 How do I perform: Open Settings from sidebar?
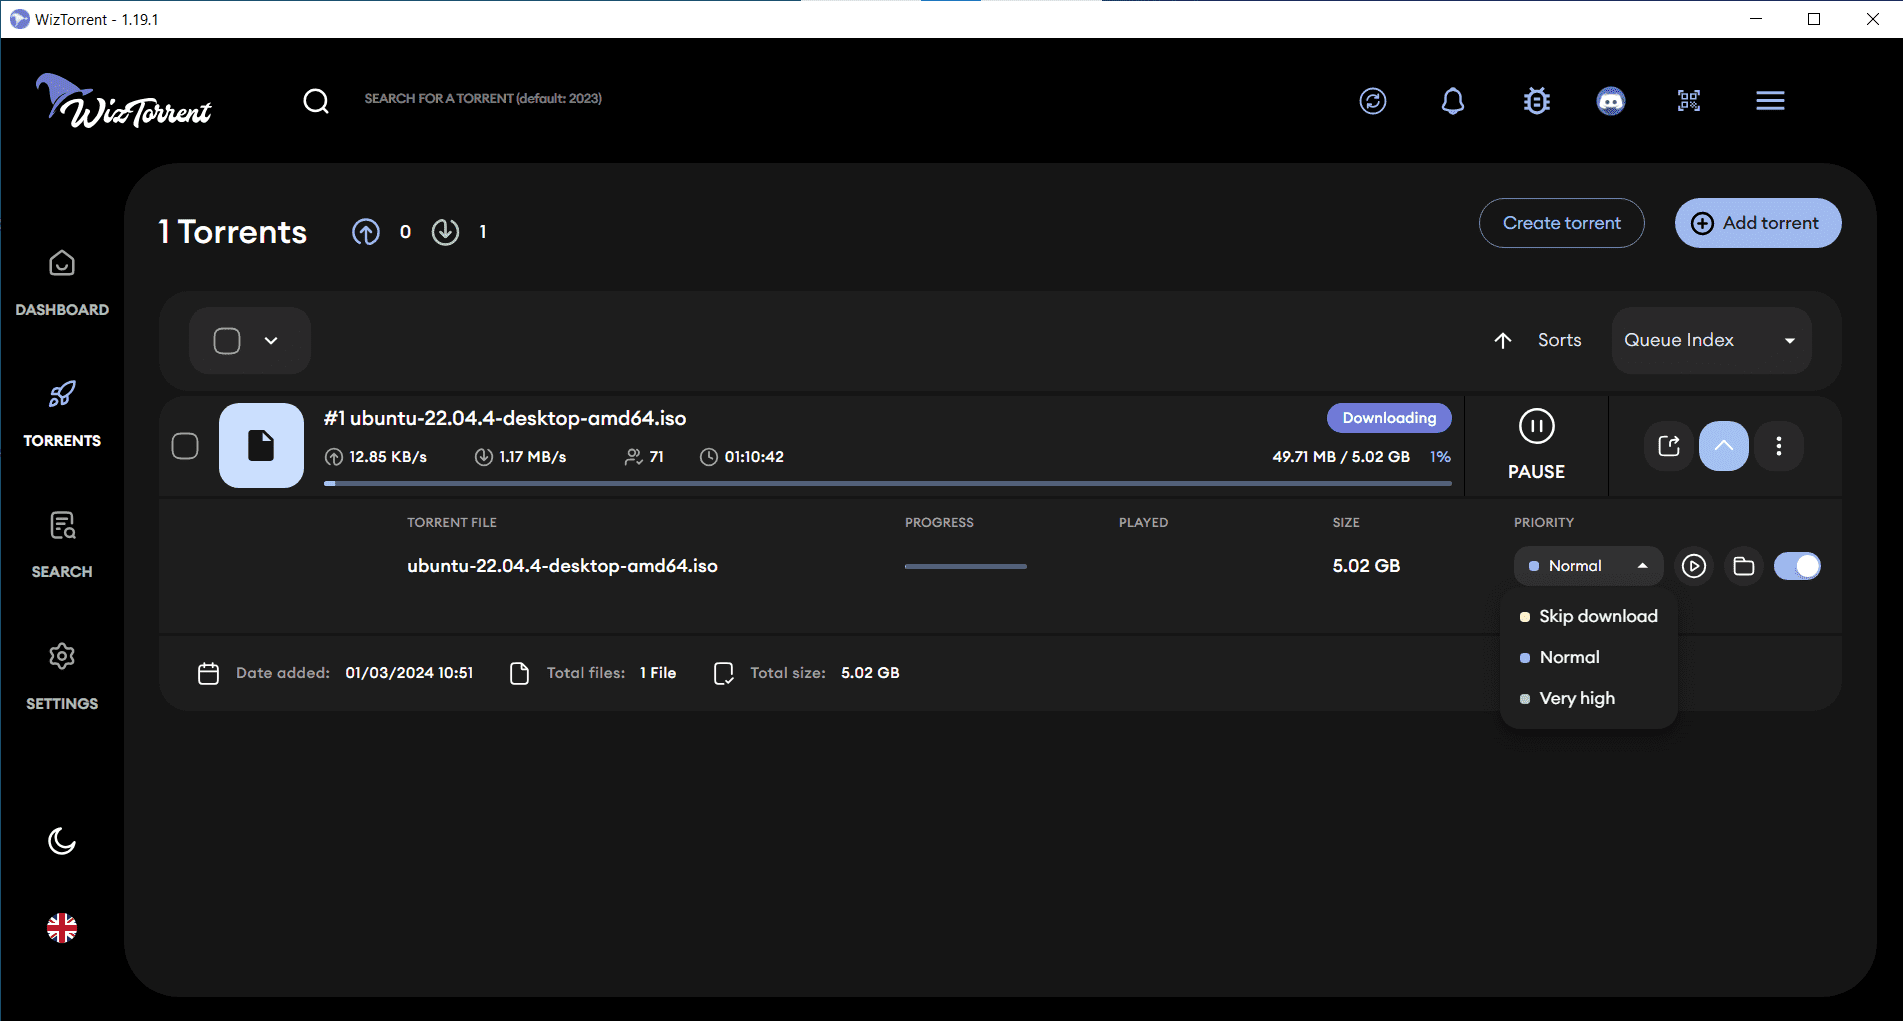pos(62,677)
